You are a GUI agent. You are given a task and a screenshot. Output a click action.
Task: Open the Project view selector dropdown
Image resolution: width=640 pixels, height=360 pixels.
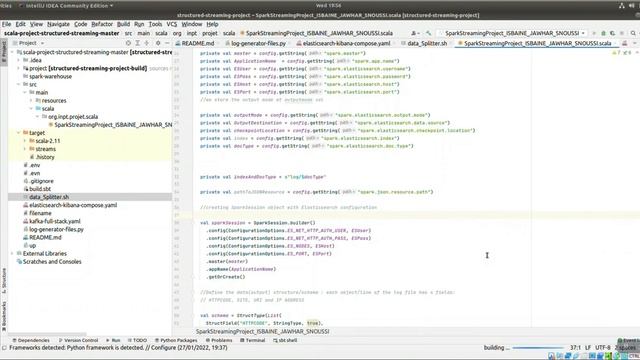pyautogui.click(x=28, y=43)
